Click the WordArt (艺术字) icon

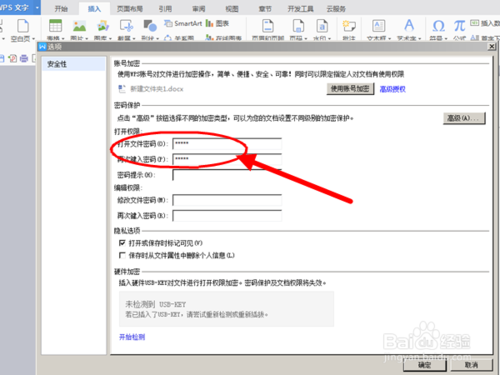[409, 26]
